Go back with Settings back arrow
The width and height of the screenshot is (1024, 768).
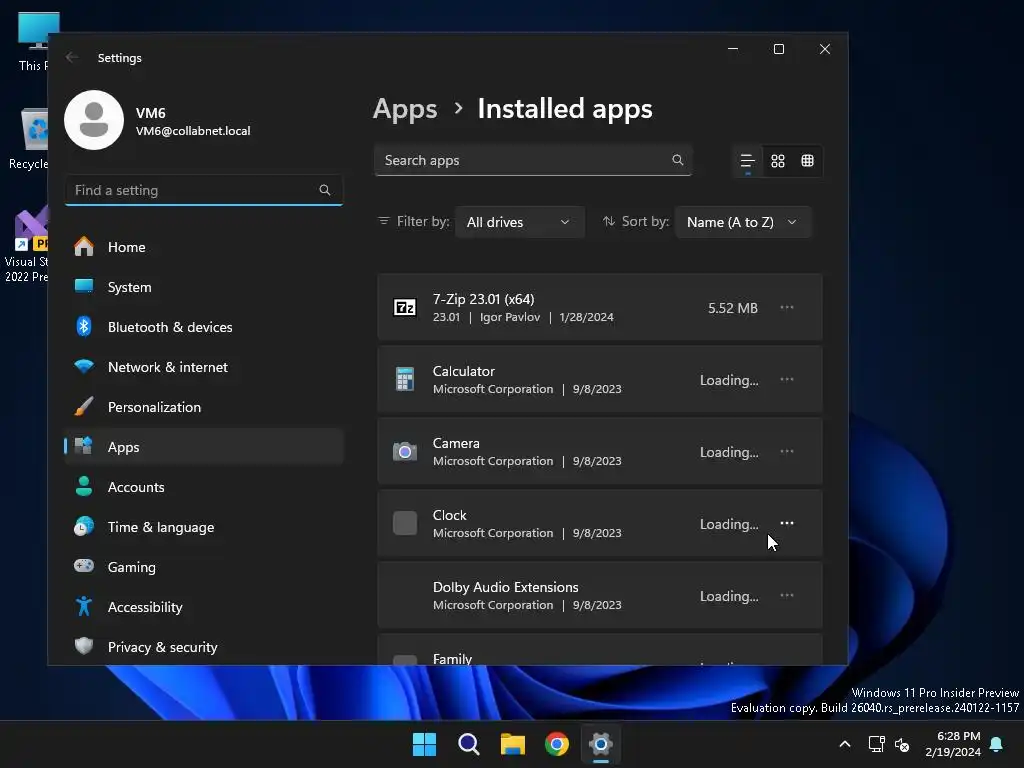pos(72,57)
